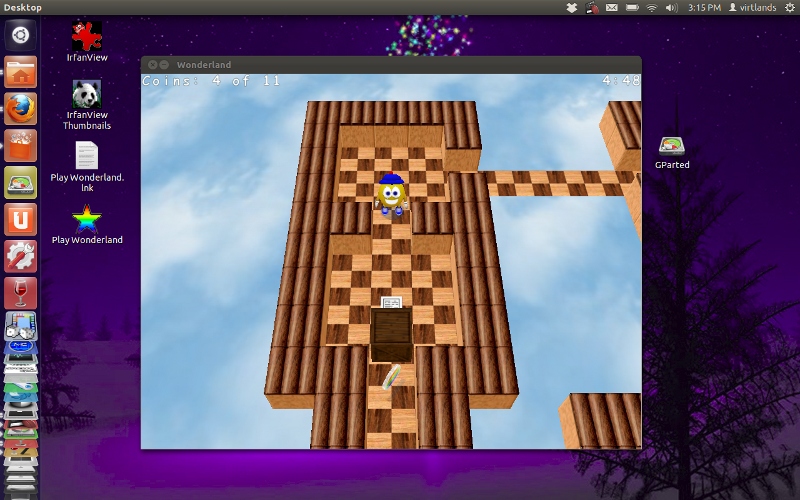The width and height of the screenshot is (800, 500).
Task: Click the yellow Stinky character in the game
Action: click(391, 194)
